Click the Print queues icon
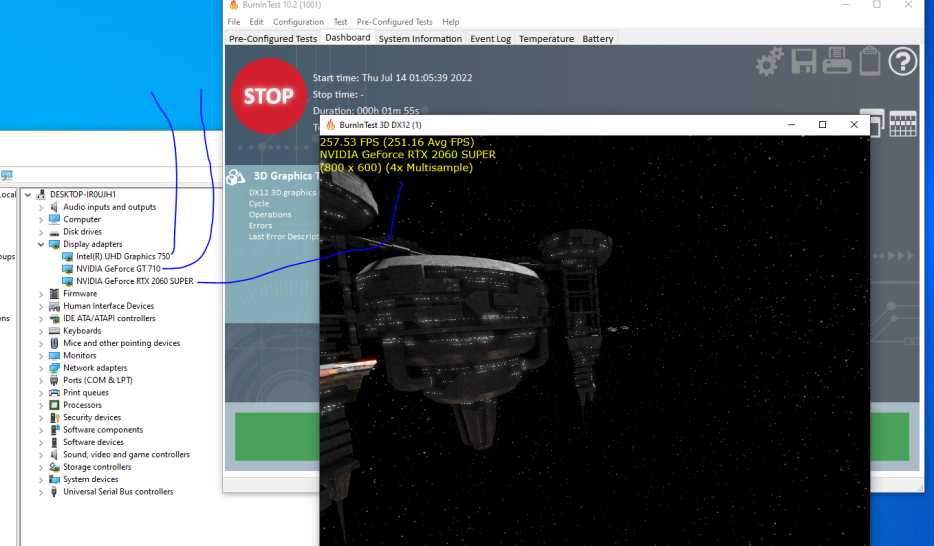Viewport: 934px width, 546px height. click(54, 392)
